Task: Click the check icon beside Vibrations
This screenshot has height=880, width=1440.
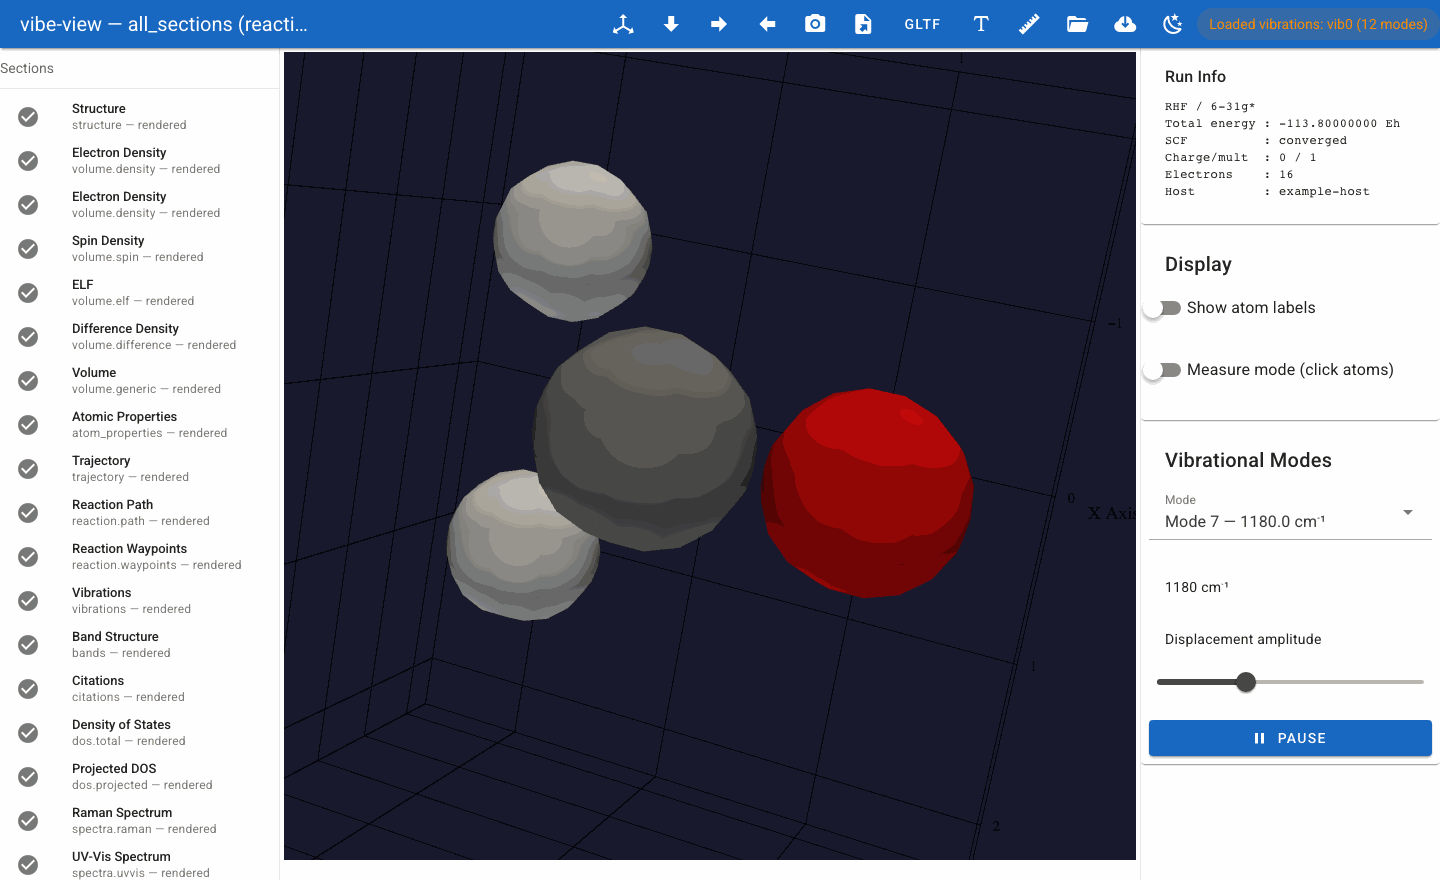Action: coord(28,601)
